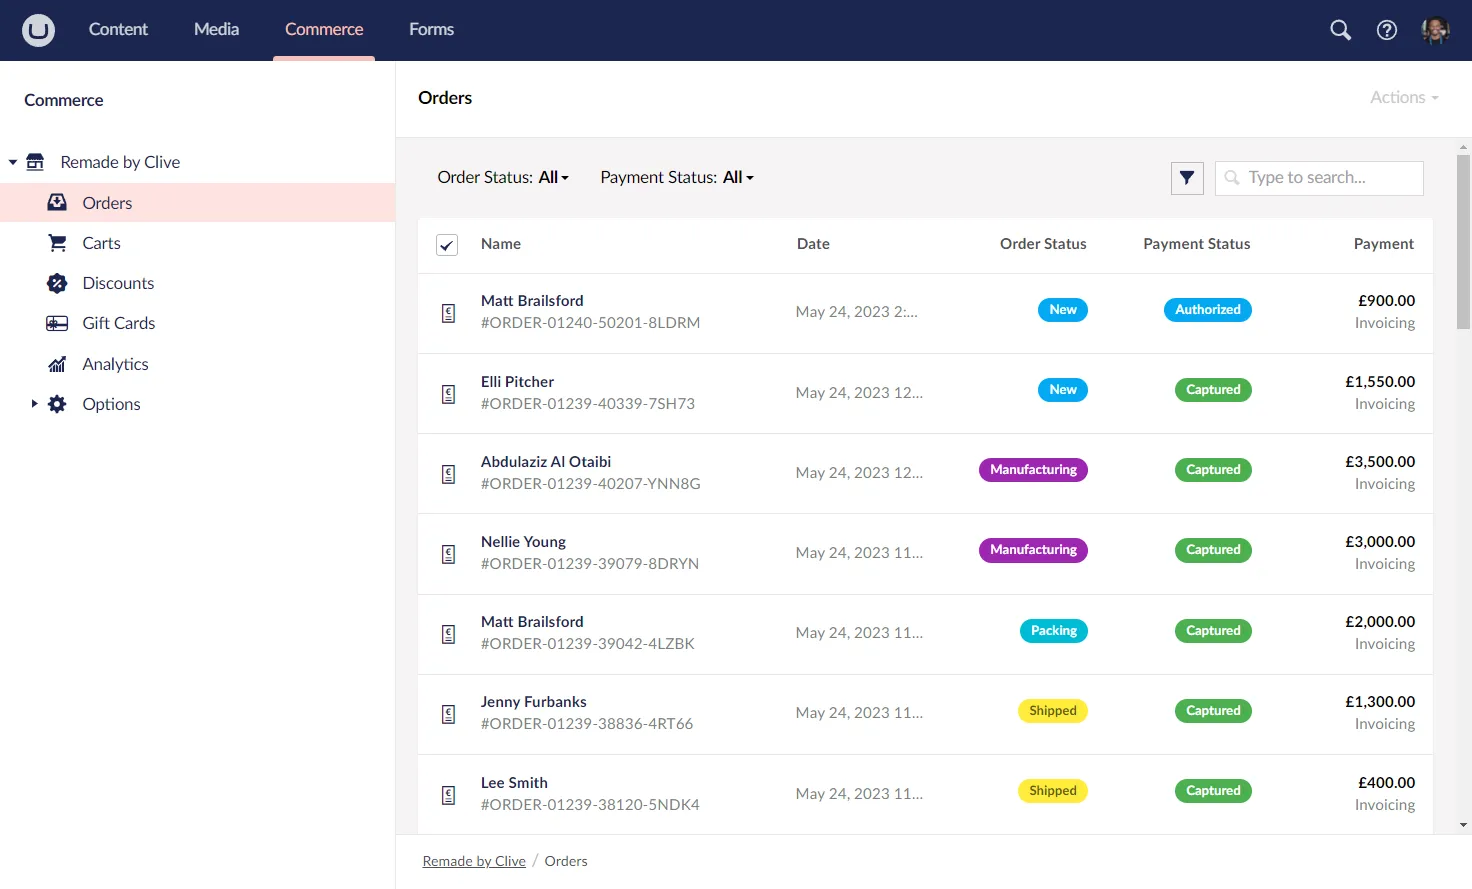Click the Umbraco logo in the top bar

pyautogui.click(x=37, y=30)
